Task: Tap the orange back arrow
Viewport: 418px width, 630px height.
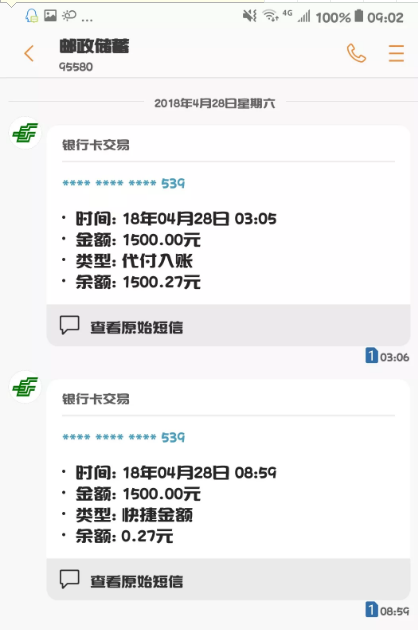Action: tap(29, 53)
